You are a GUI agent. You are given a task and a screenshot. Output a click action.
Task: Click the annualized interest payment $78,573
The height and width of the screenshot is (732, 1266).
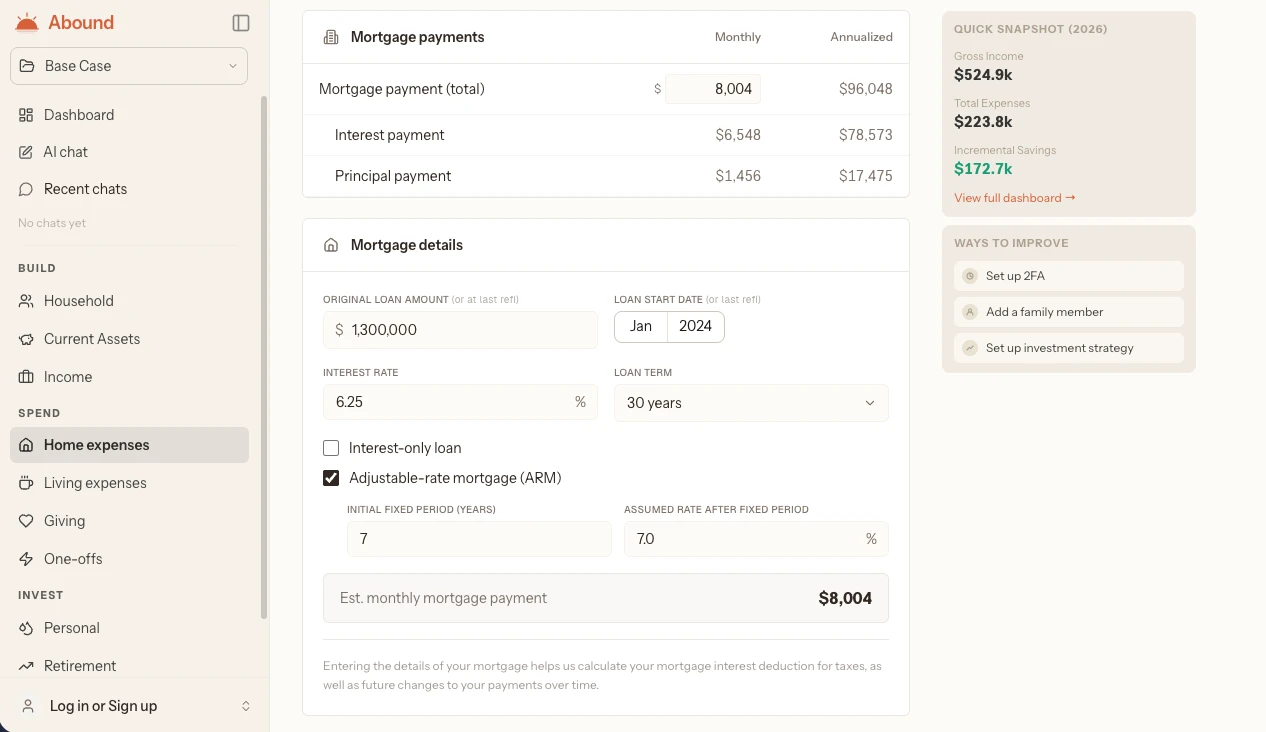[866, 135]
